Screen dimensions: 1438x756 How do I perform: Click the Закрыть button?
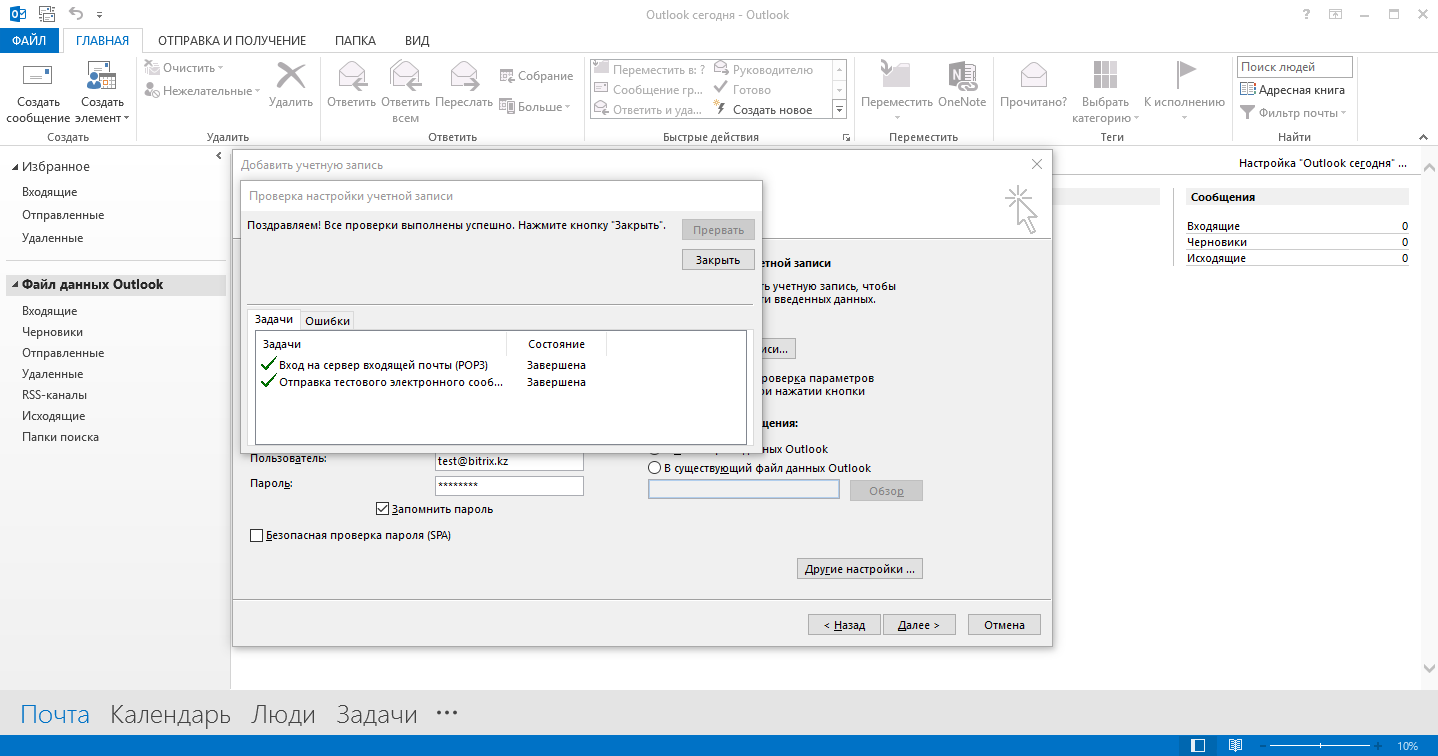coord(718,260)
